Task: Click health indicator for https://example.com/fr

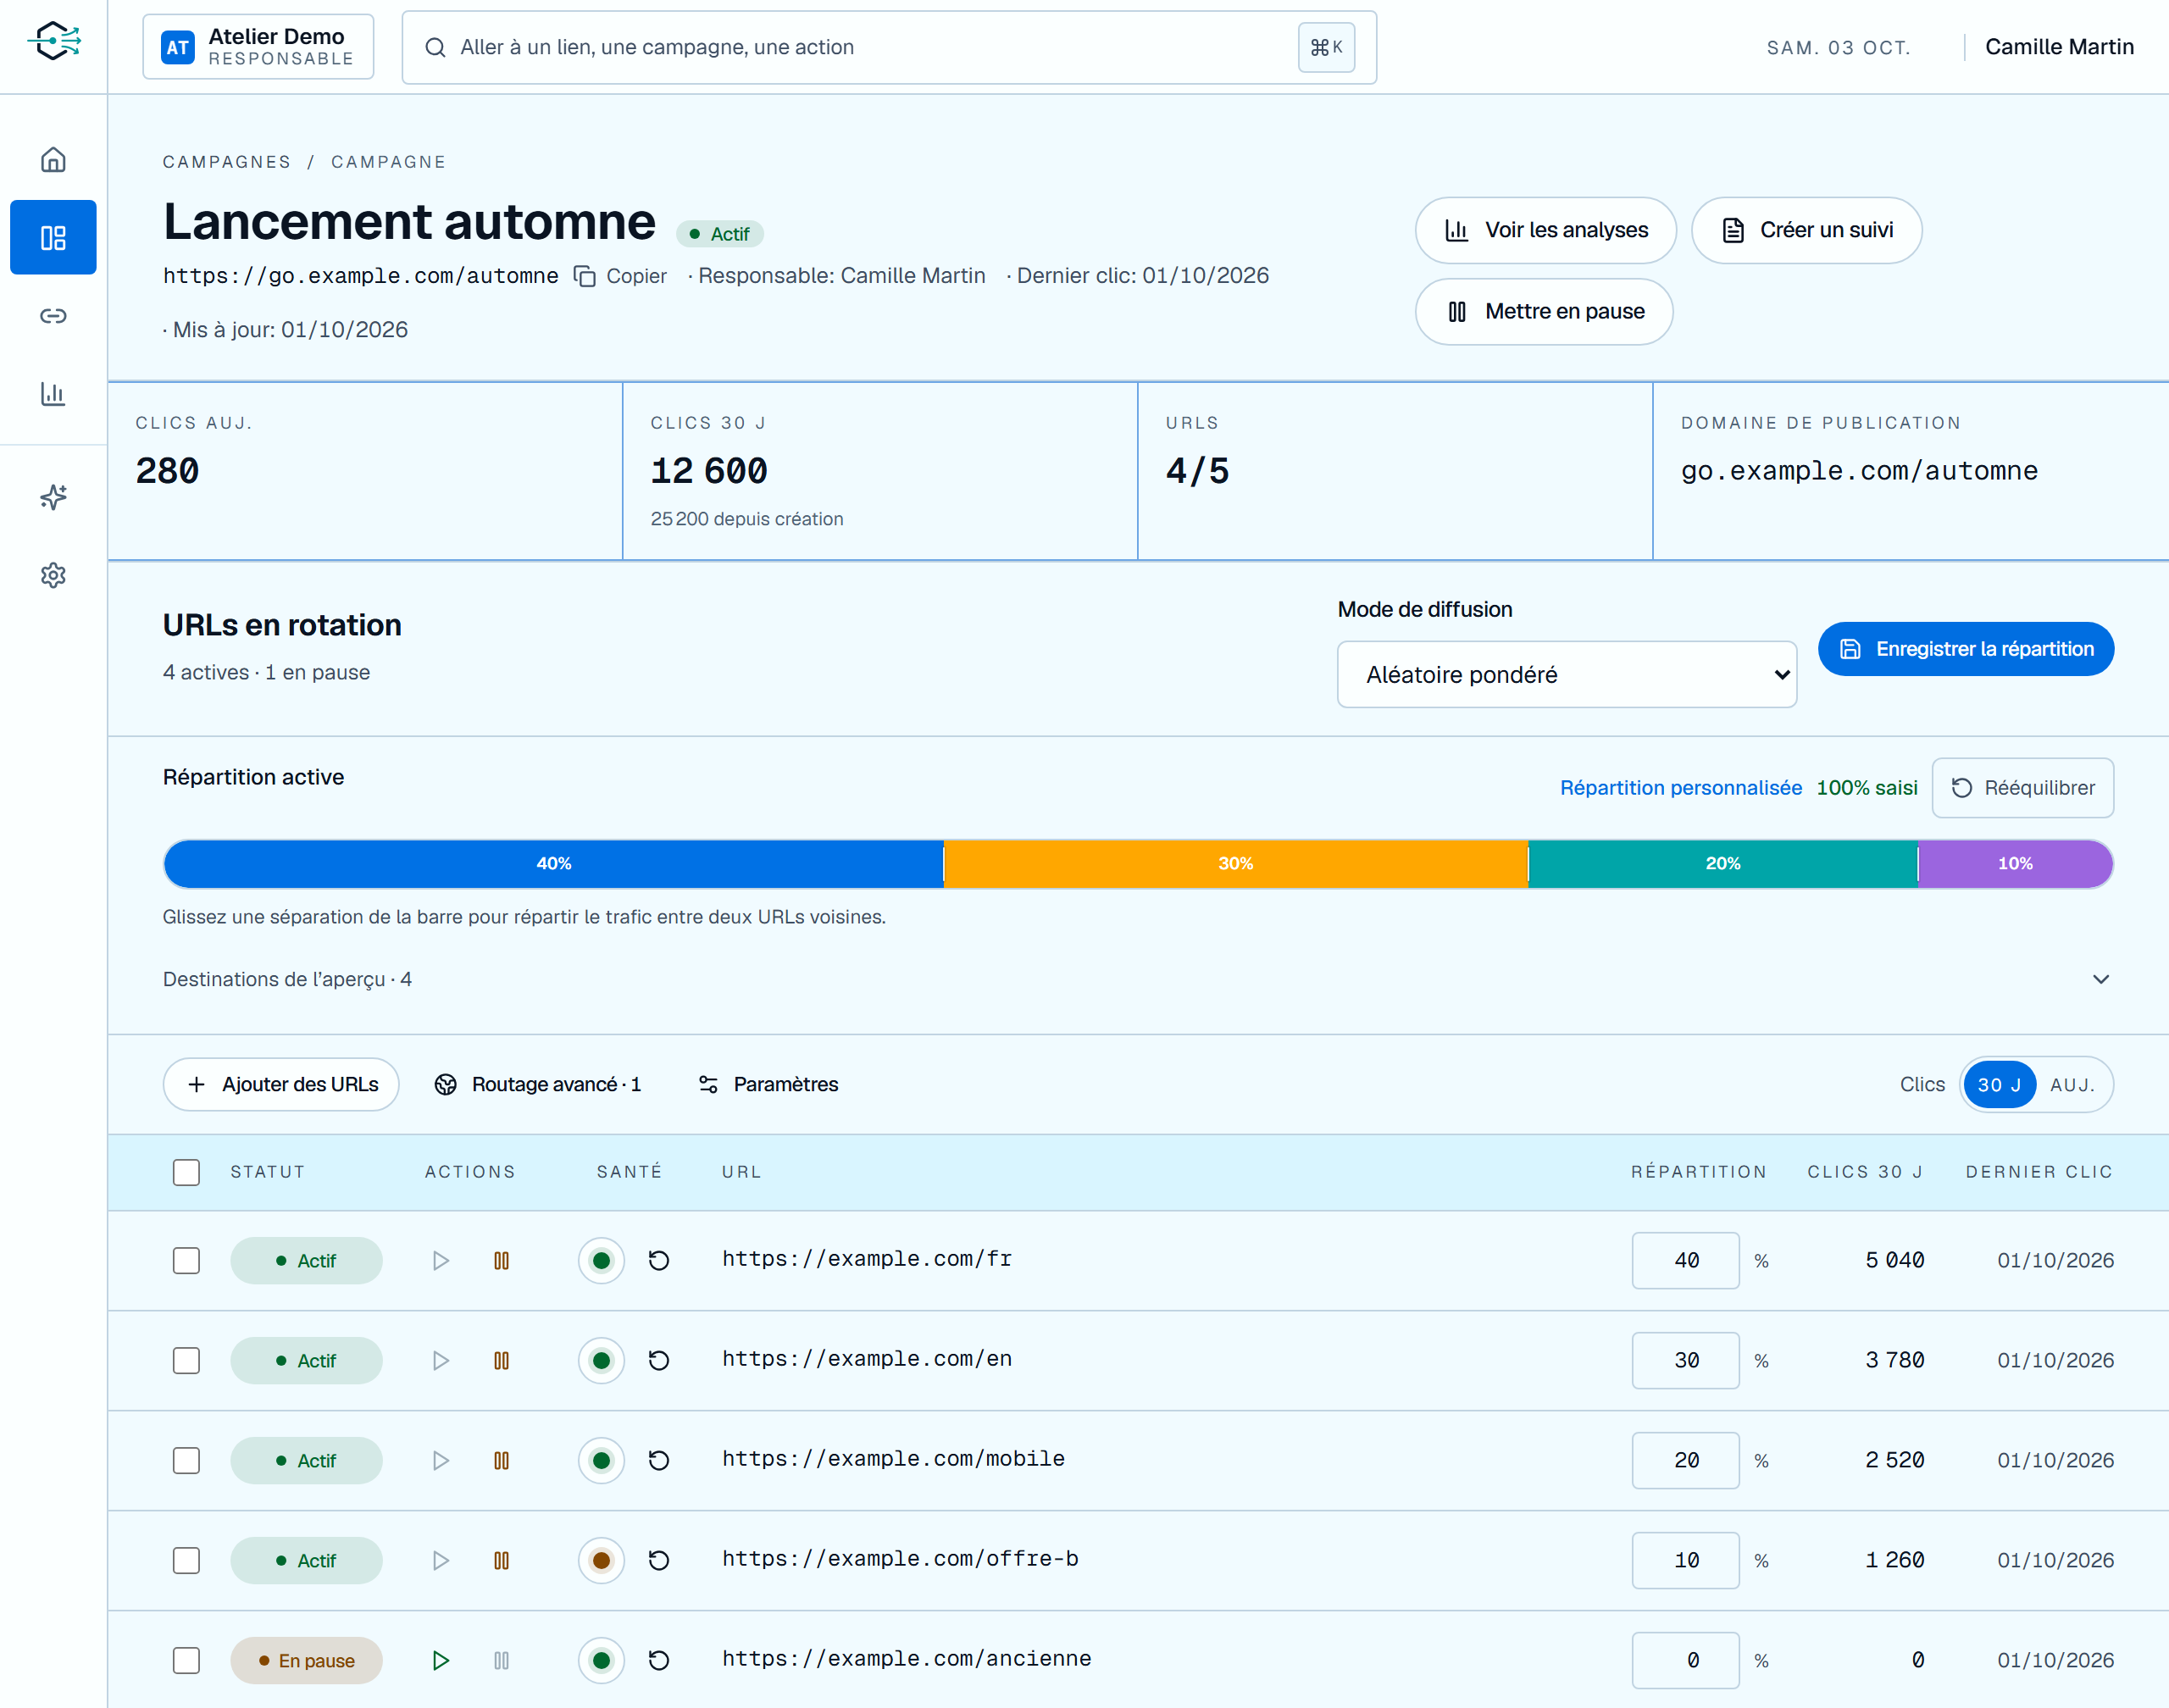Action: pos(601,1261)
